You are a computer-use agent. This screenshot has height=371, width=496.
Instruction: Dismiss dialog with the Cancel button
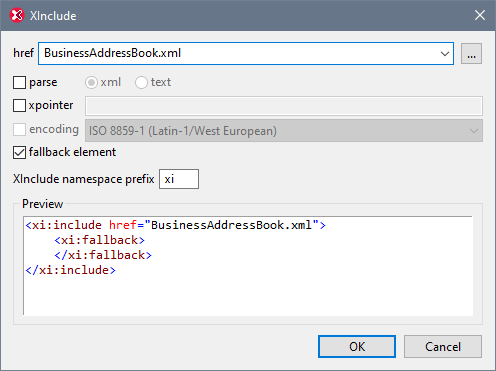pos(443,347)
